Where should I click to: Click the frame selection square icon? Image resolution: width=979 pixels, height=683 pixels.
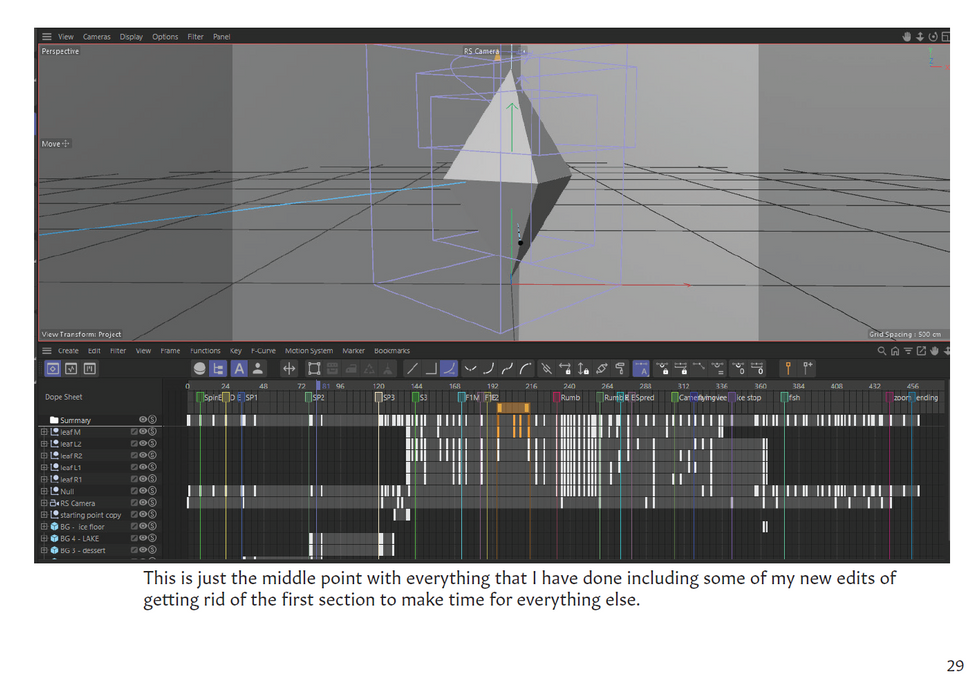pos(314,369)
